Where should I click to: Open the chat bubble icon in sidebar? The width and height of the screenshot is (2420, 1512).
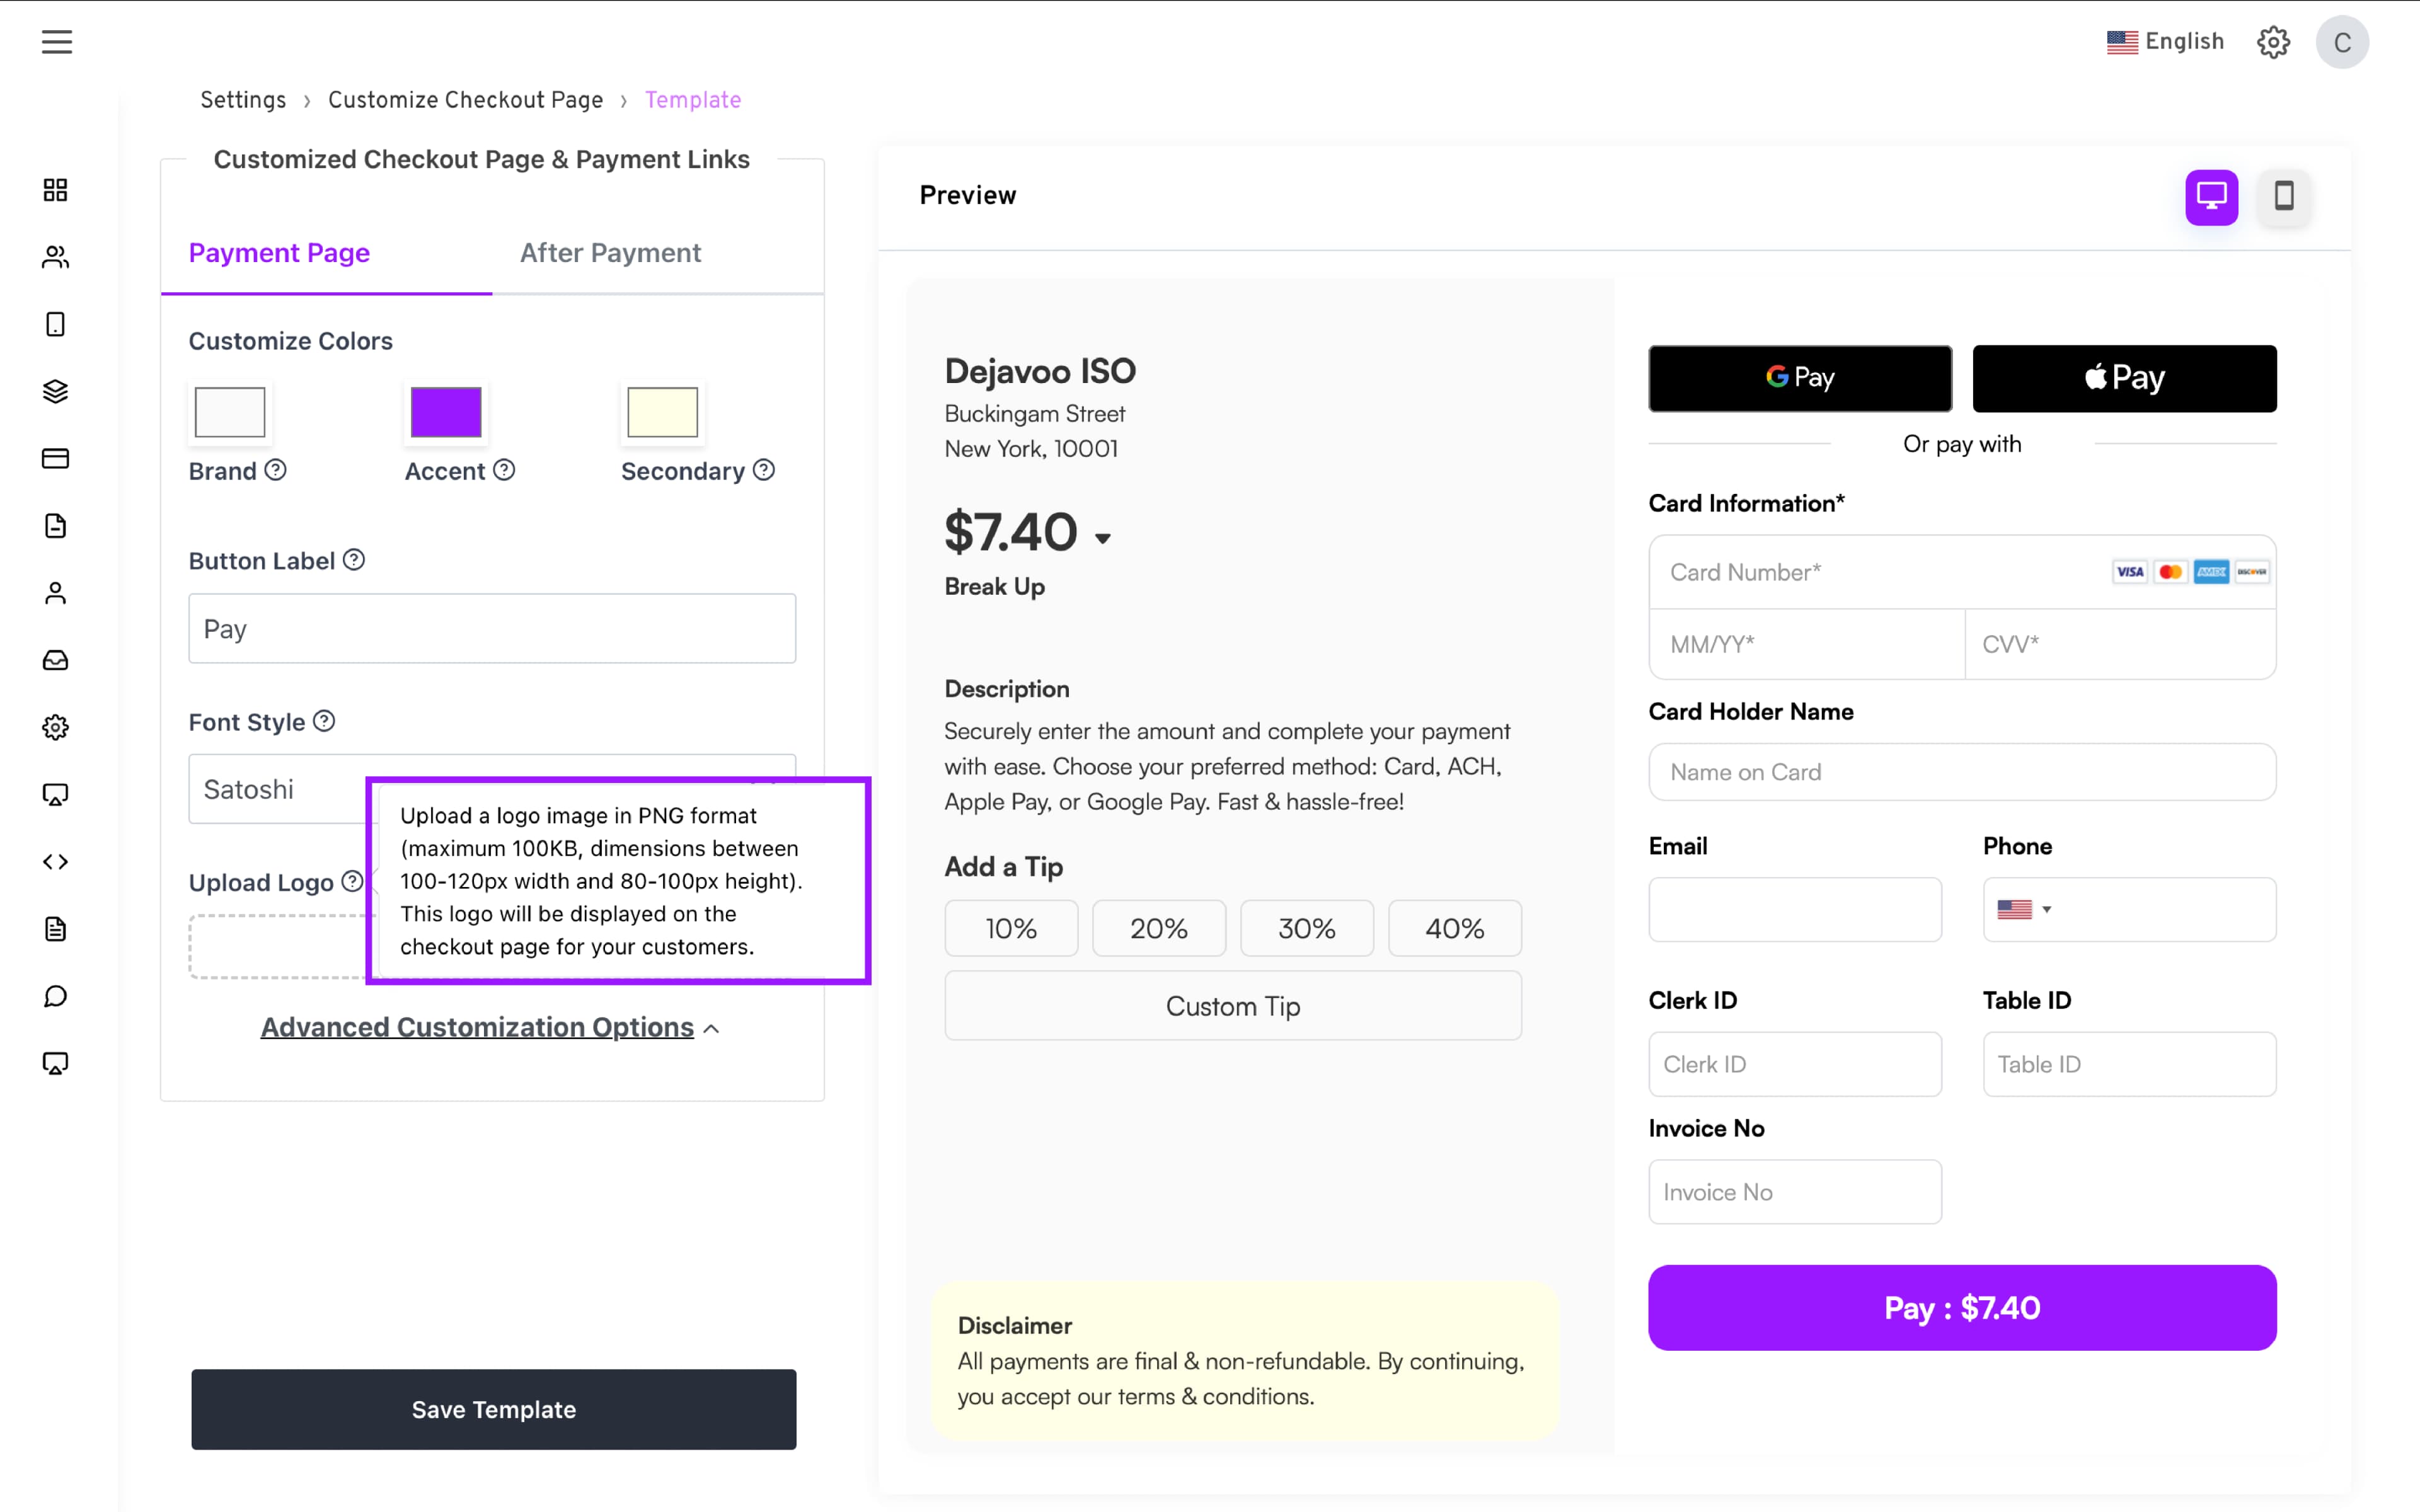56,996
